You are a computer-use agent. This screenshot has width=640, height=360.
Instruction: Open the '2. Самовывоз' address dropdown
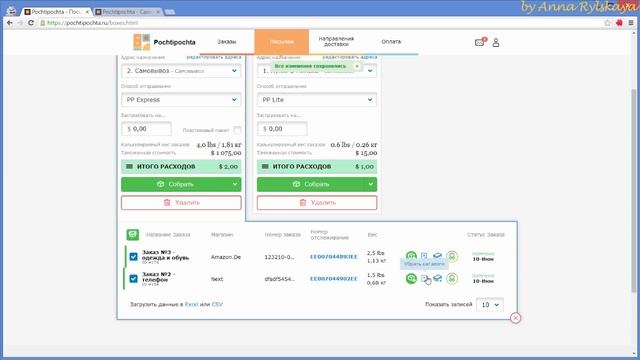tap(181, 71)
